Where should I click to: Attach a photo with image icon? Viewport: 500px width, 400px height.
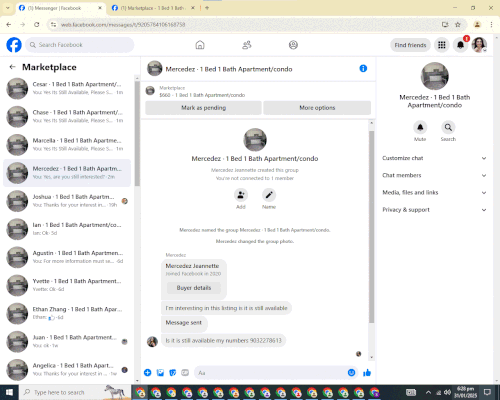pyautogui.click(x=160, y=373)
